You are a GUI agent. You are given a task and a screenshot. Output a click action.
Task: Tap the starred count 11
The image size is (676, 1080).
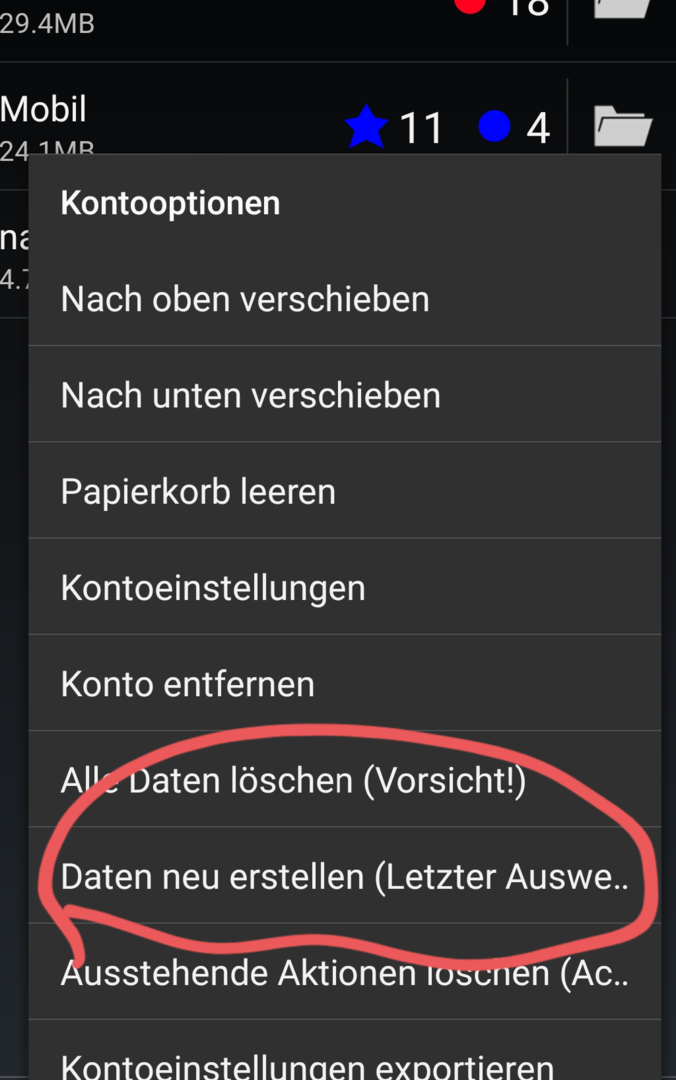(421, 128)
